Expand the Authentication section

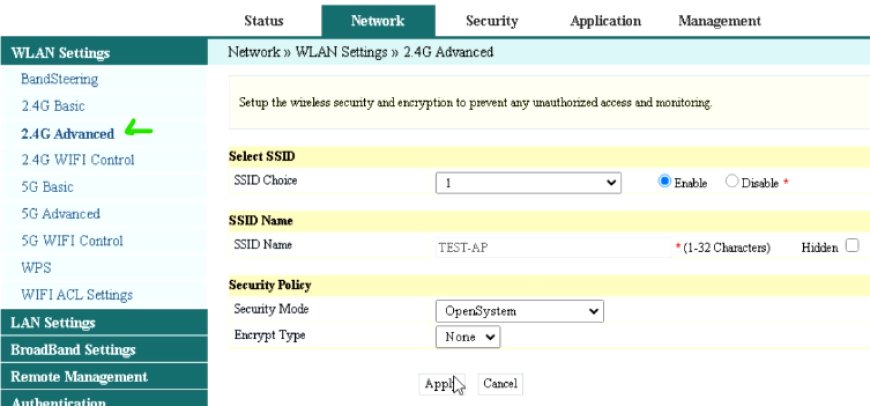(x=104, y=399)
